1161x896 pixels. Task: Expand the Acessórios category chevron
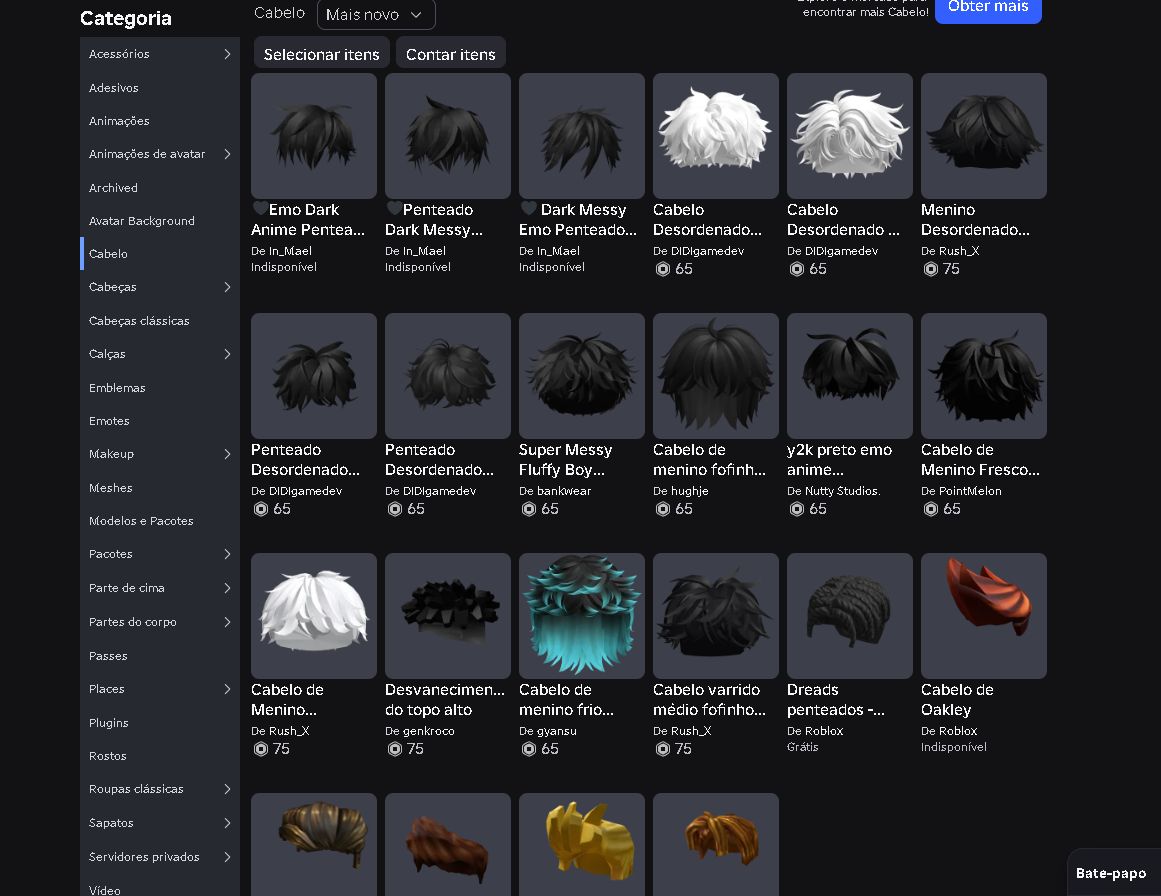tap(227, 54)
